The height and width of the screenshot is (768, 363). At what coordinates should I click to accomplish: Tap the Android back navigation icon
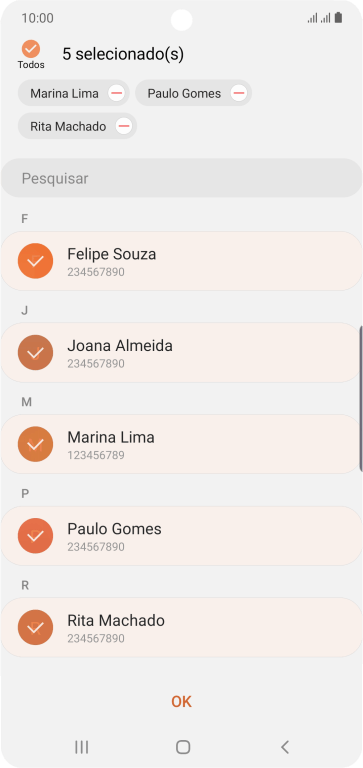285,746
